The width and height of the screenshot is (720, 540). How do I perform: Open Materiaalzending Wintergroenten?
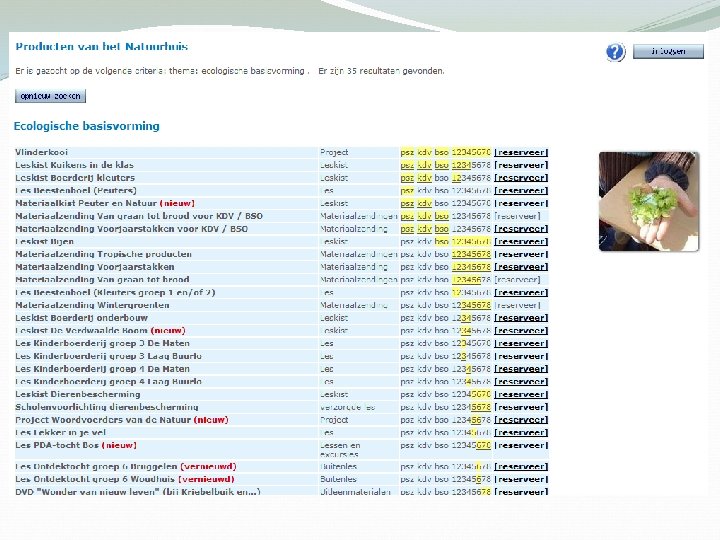pos(92,305)
